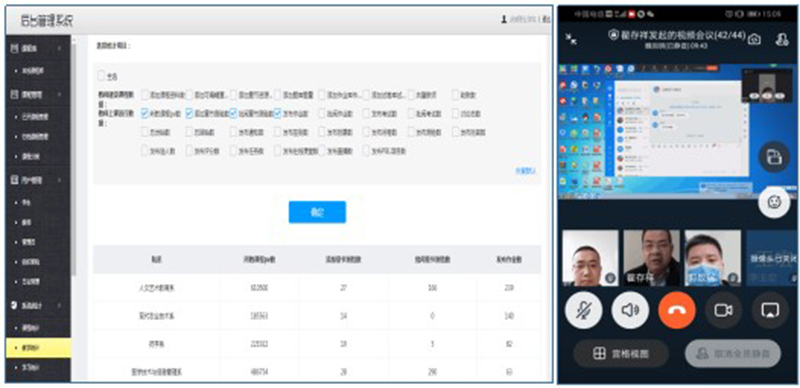Open the 霍存祥 participant video thumbnail
The height and width of the screenshot is (388, 800).
652,258
